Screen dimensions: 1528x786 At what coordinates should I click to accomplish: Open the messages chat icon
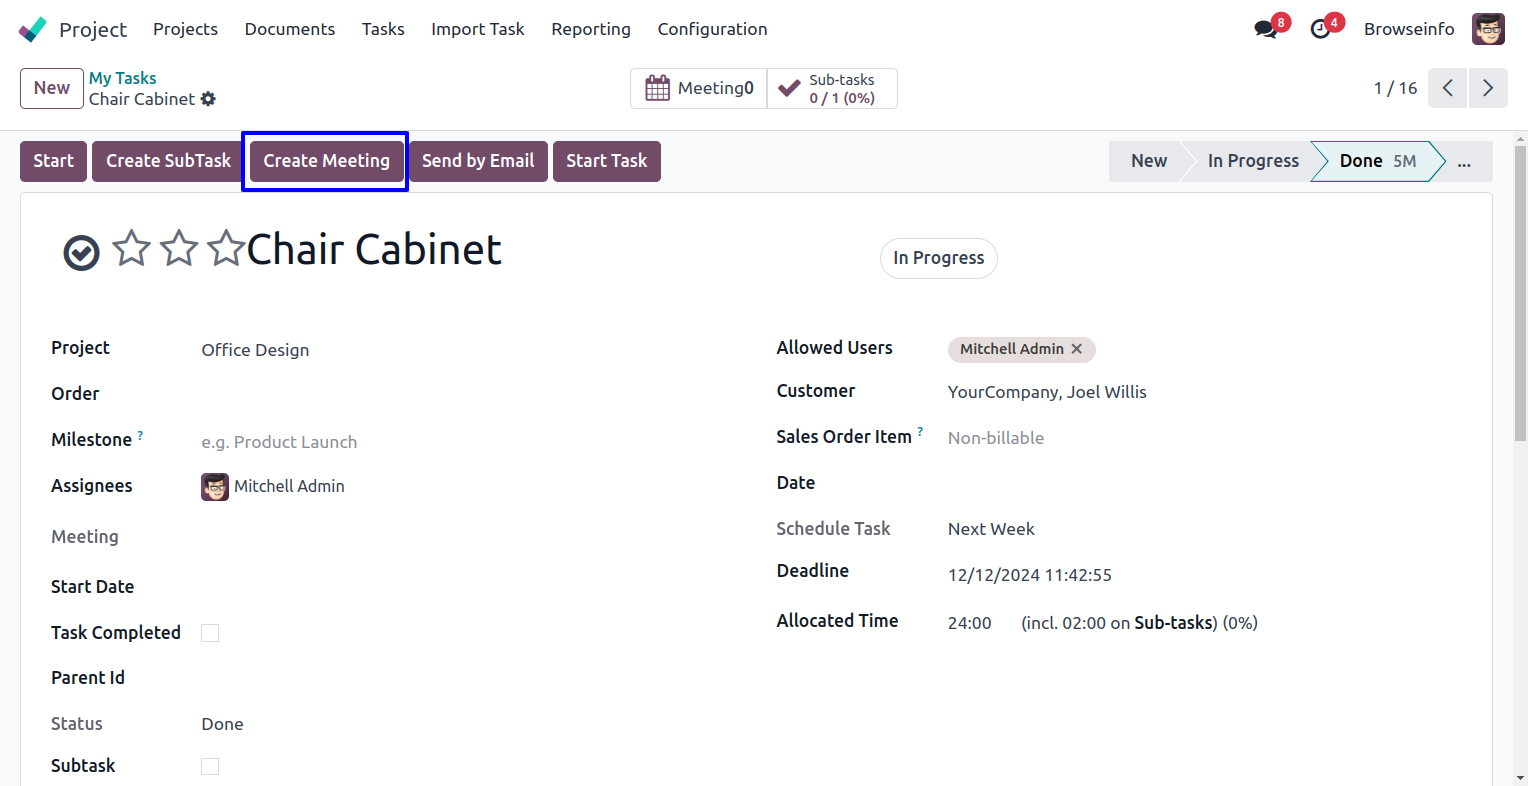click(x=1266, y=29)
